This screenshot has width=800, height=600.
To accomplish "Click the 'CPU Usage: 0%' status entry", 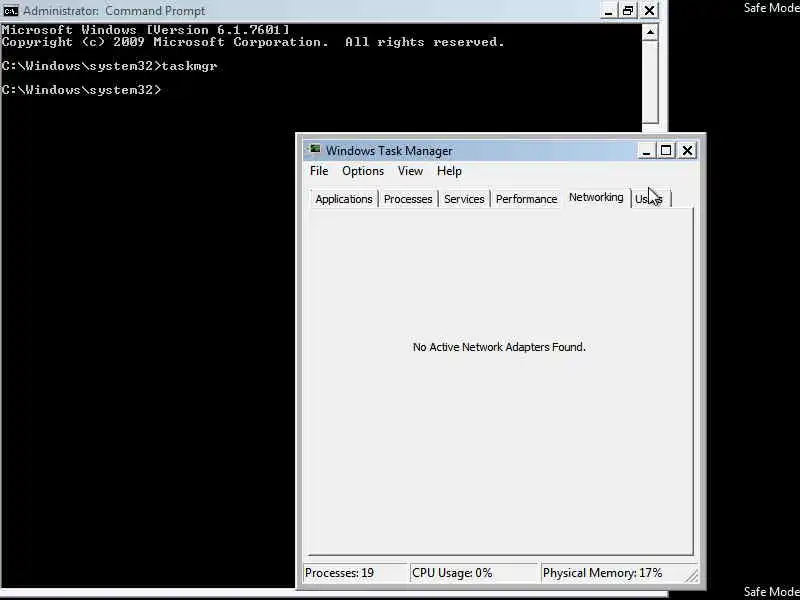I will click(474, 573).
